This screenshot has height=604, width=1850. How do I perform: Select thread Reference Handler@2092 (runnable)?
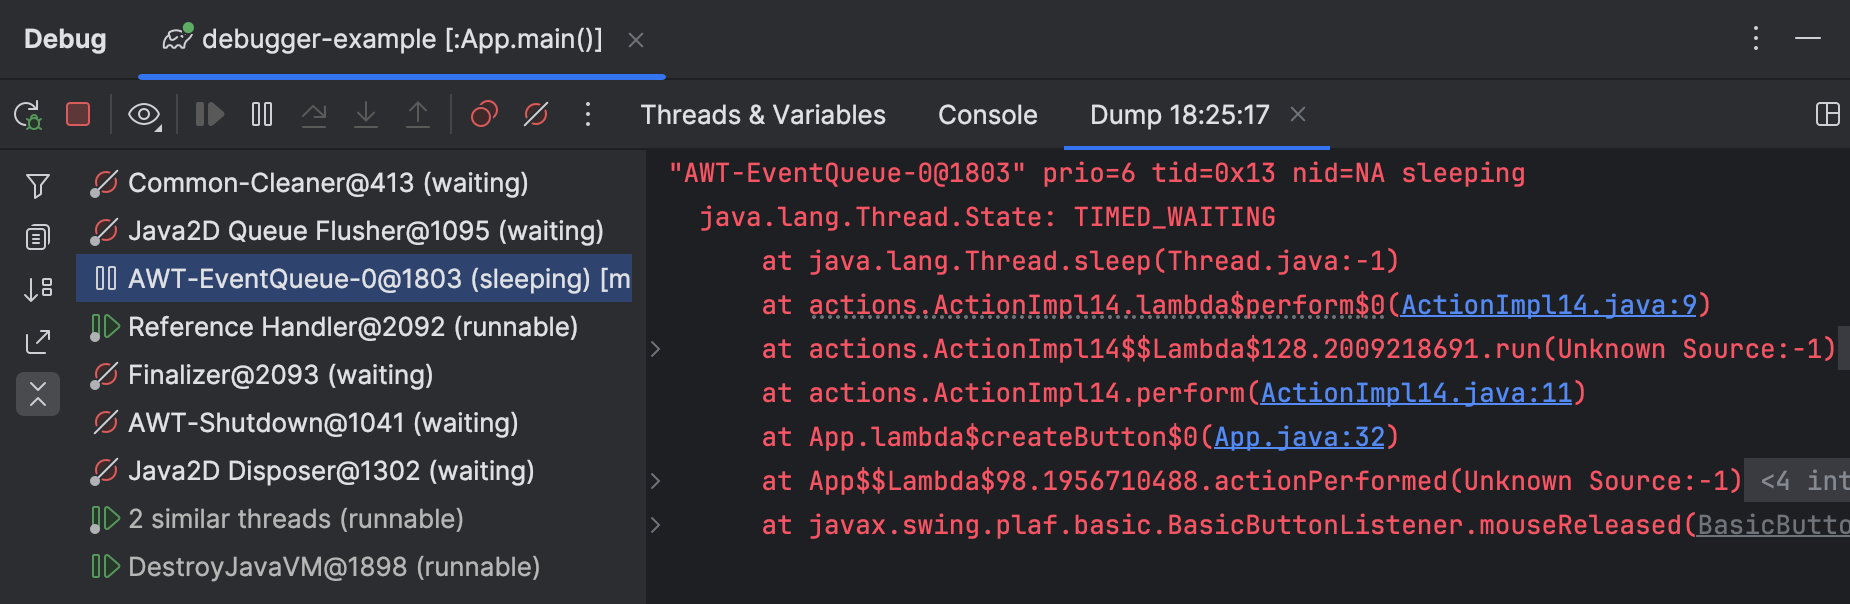point(353,327)
